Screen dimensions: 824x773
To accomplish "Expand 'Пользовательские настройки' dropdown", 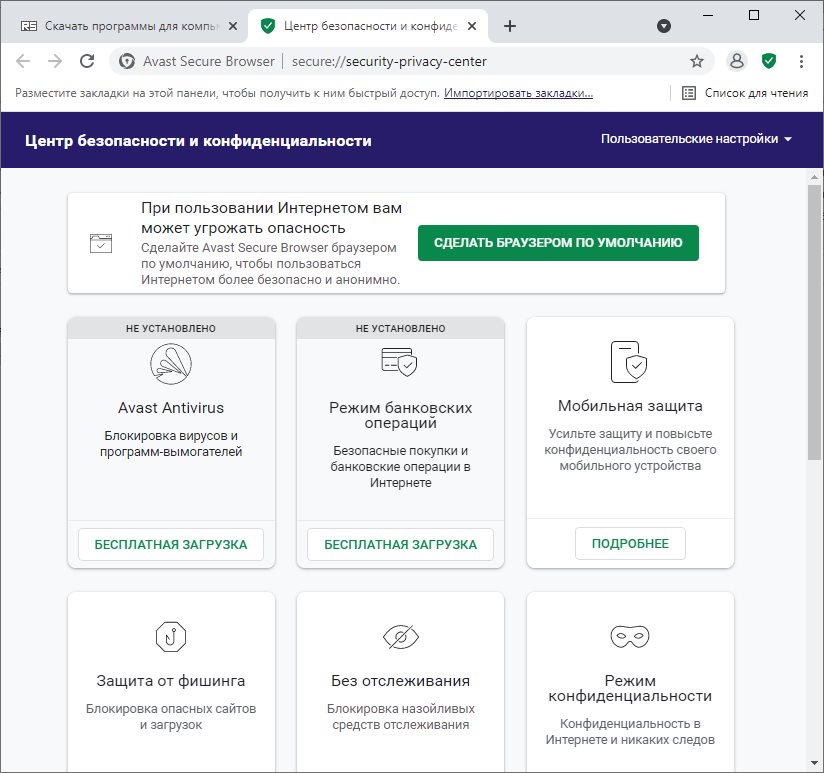I will pyautogui.click(x=696, y=139).
